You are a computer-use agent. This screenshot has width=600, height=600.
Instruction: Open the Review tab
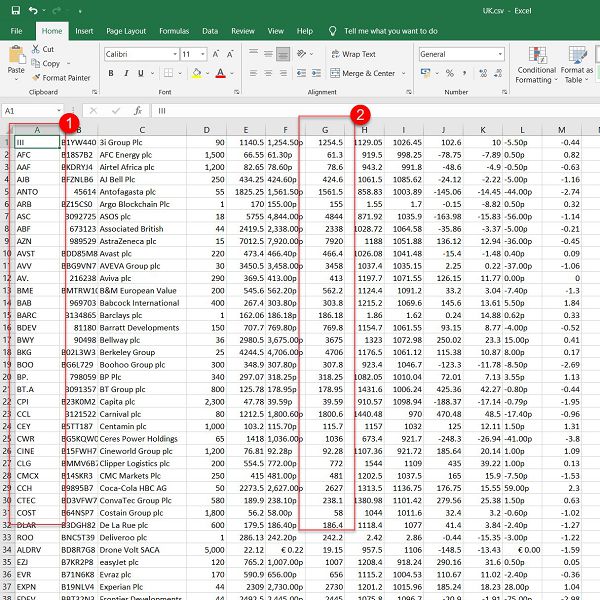[243, 31]
